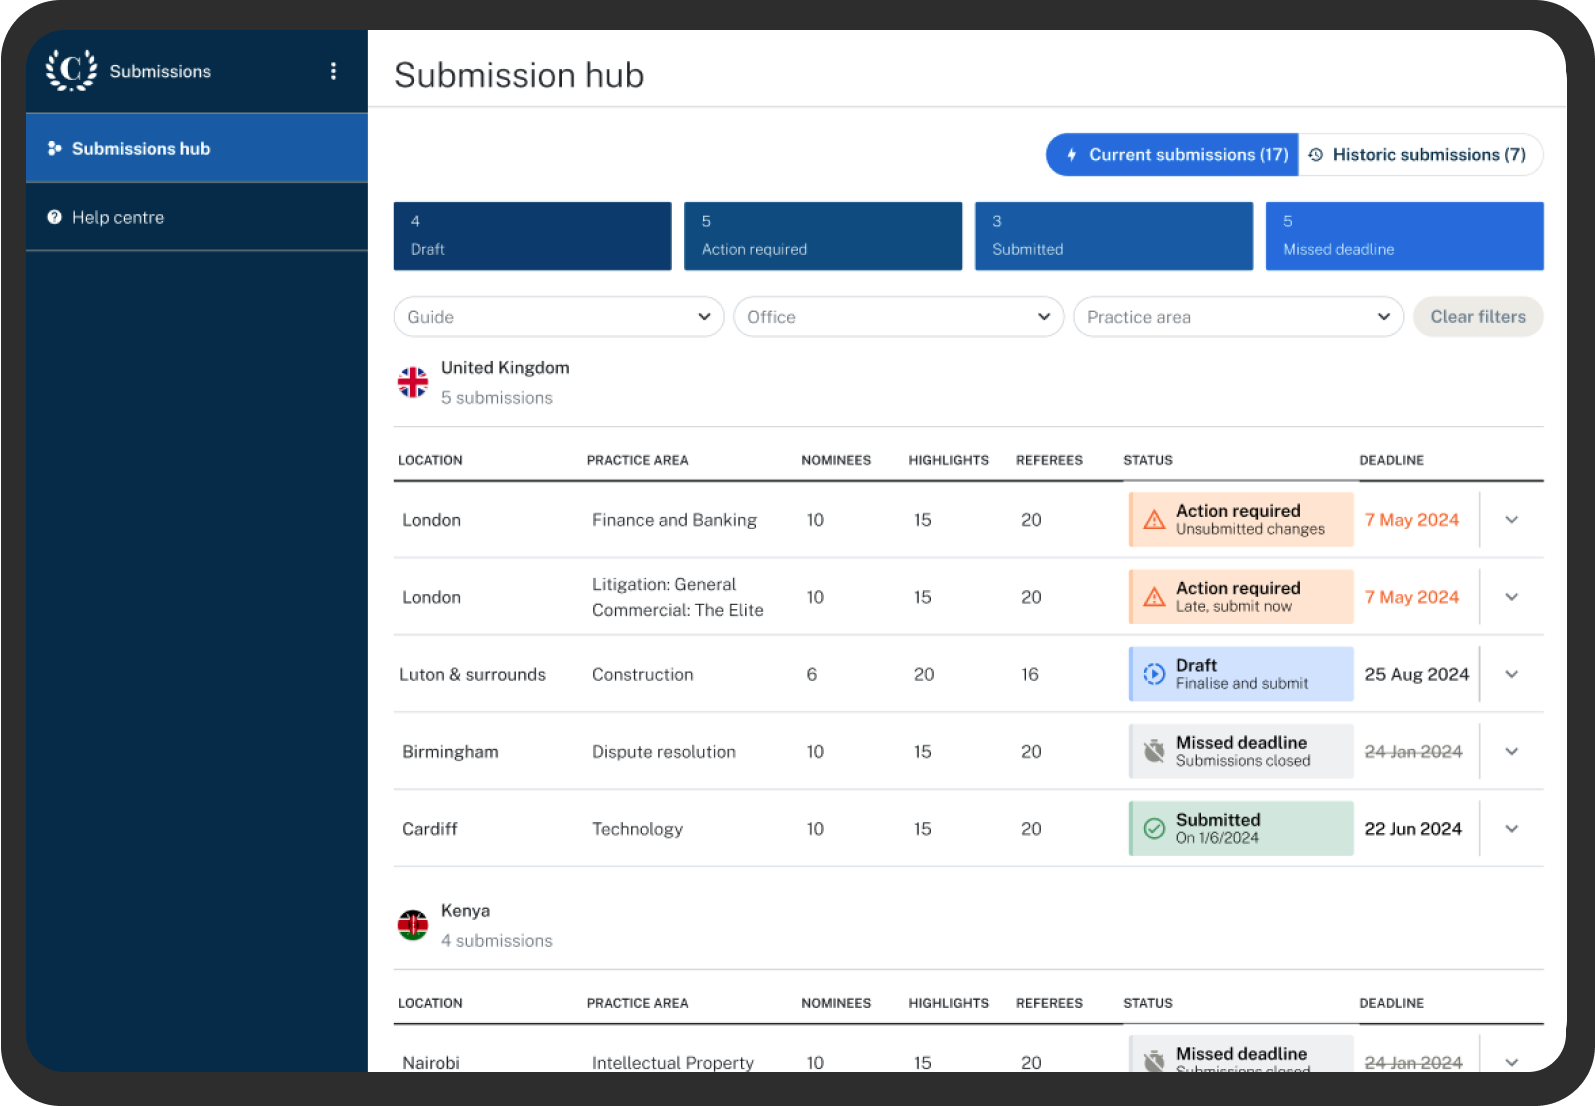Viewport: 1595px width, 1106px height.
Task: Filter by the 5 Action required card
Action: [x=823, y=236]
